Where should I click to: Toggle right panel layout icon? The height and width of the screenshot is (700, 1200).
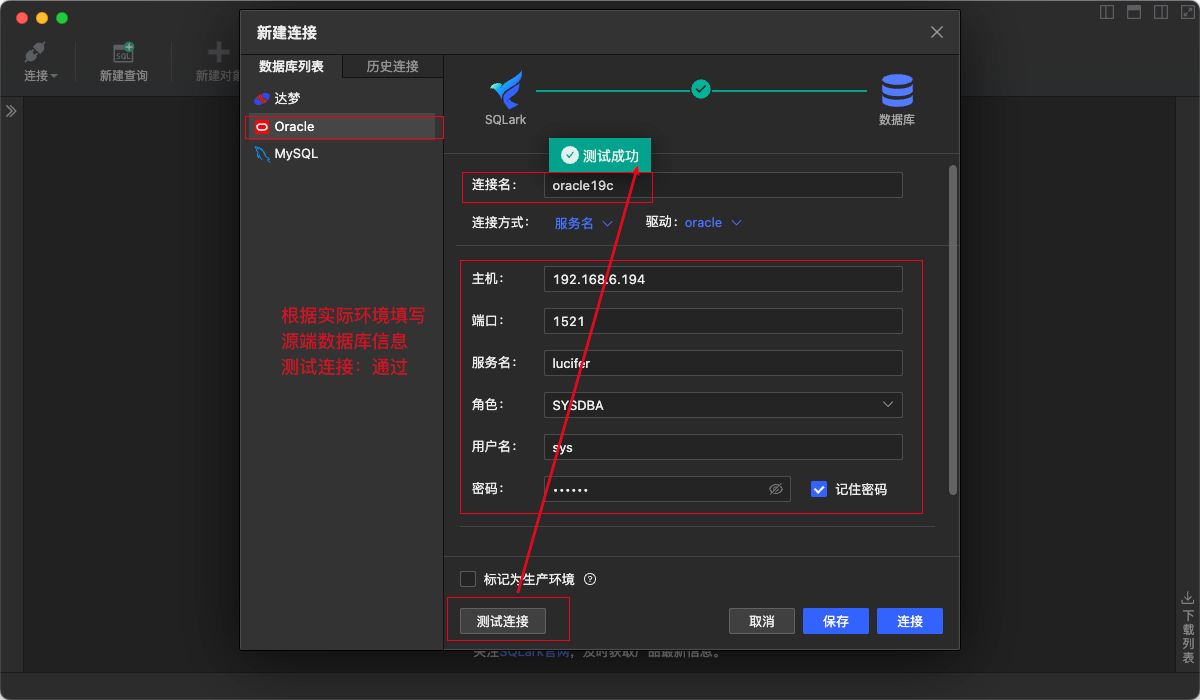click(1161, 12)
